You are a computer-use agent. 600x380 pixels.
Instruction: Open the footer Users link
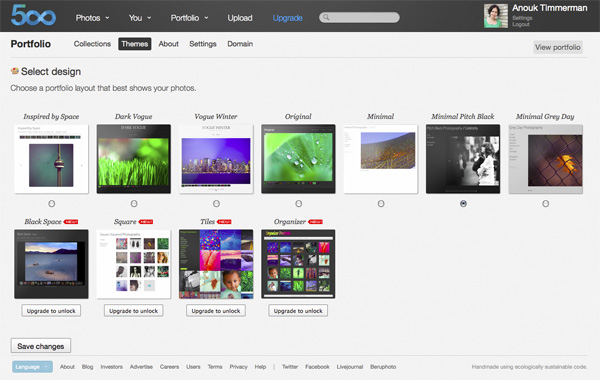click(193, 367)
